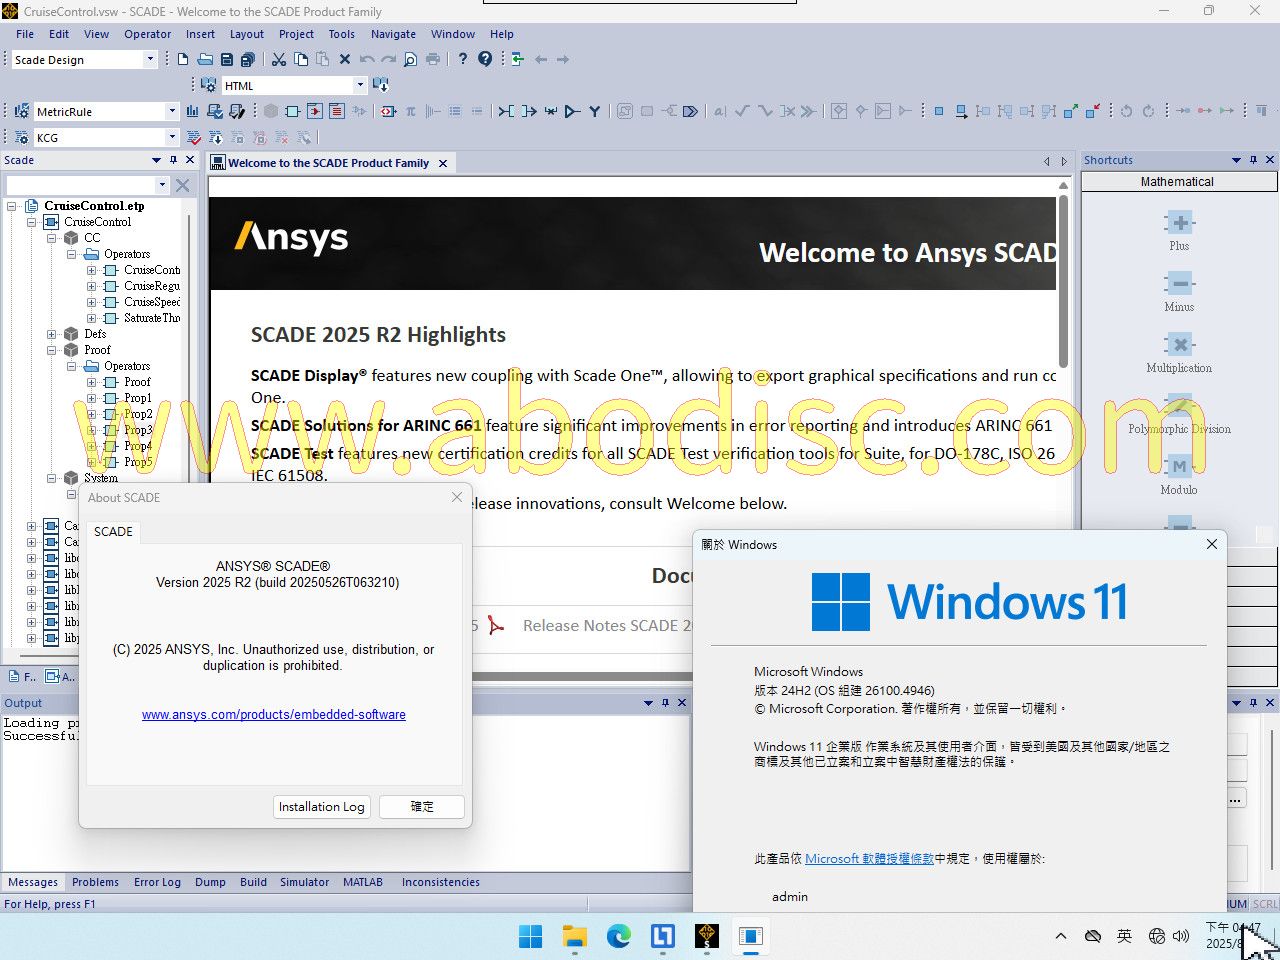
Task: Close the About SCADE dialog
Action: pyautogui.click(x=457, y=497)
